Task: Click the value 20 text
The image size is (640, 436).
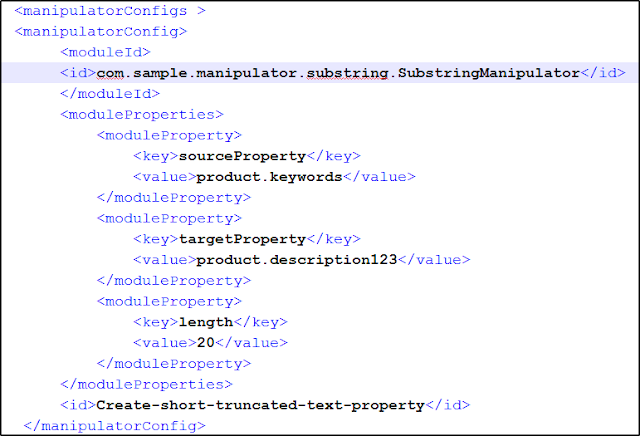Action: (x=206, y=343)
